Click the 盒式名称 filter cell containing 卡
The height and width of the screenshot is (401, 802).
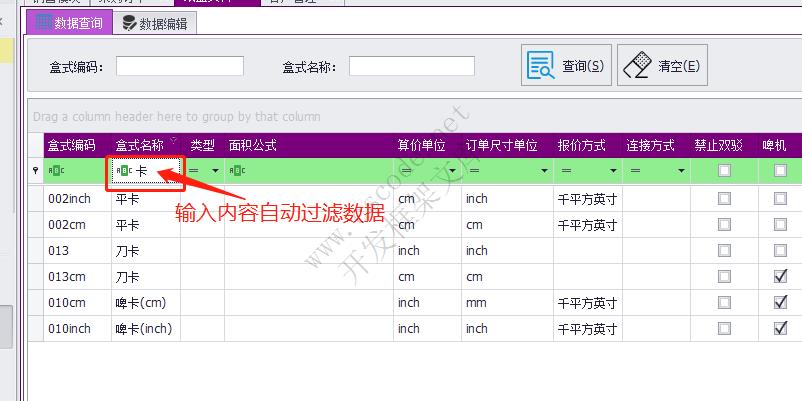146,171
